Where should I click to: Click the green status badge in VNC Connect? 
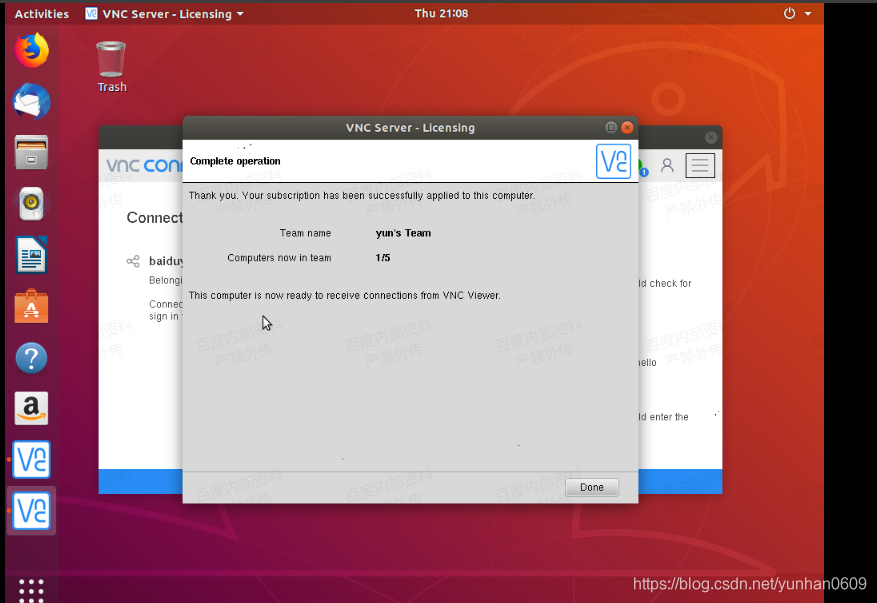click(x=643, y=169)
